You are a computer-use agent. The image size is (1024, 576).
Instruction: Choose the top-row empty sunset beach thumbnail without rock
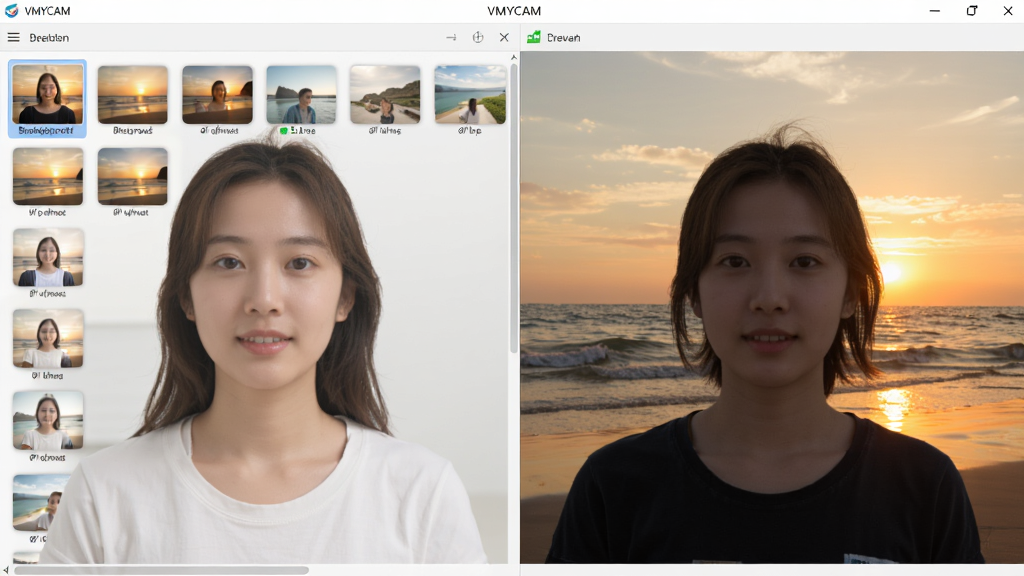point(133,94)
